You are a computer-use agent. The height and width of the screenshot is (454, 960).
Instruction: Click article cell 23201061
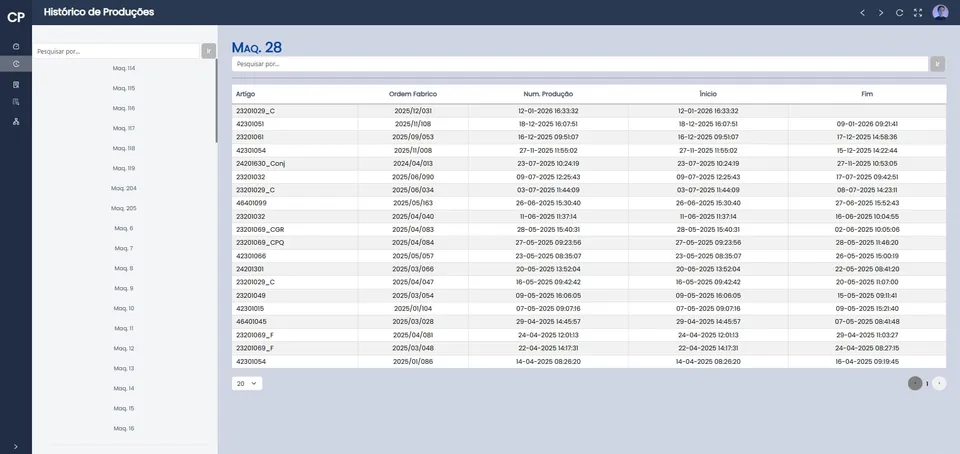(295, 137)
